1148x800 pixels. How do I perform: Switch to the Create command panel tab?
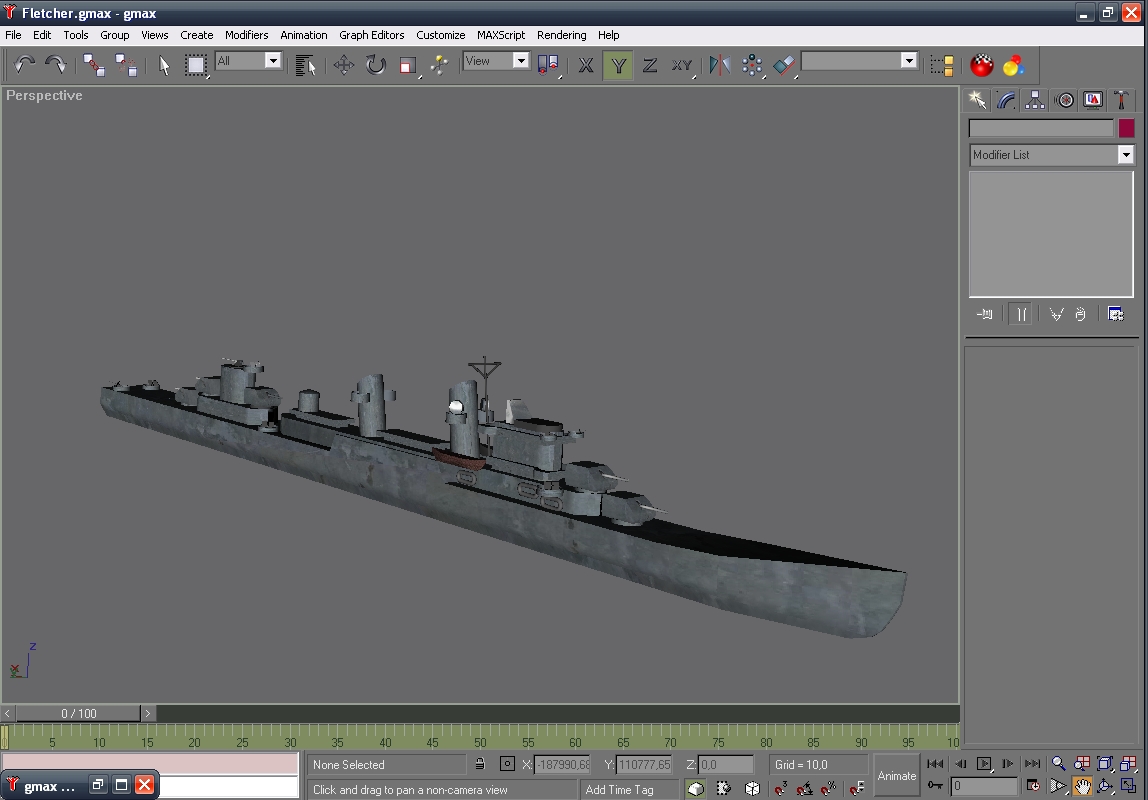(977, 100)
